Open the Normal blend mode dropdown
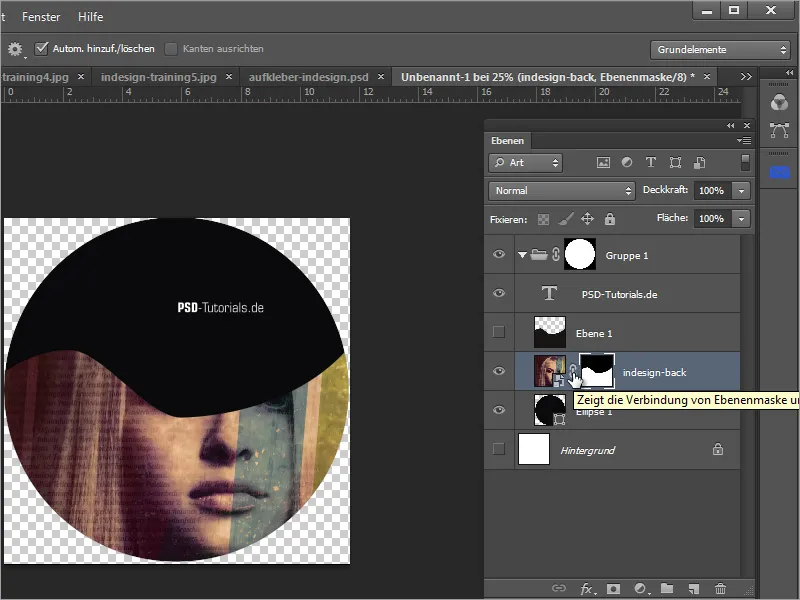Viewport: 800px width, 600px height. [562, 190]
